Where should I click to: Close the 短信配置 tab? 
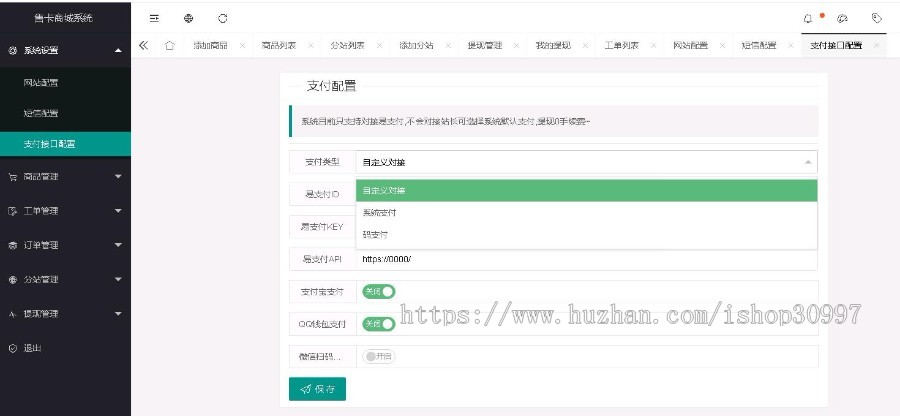[x=790, y=46]
